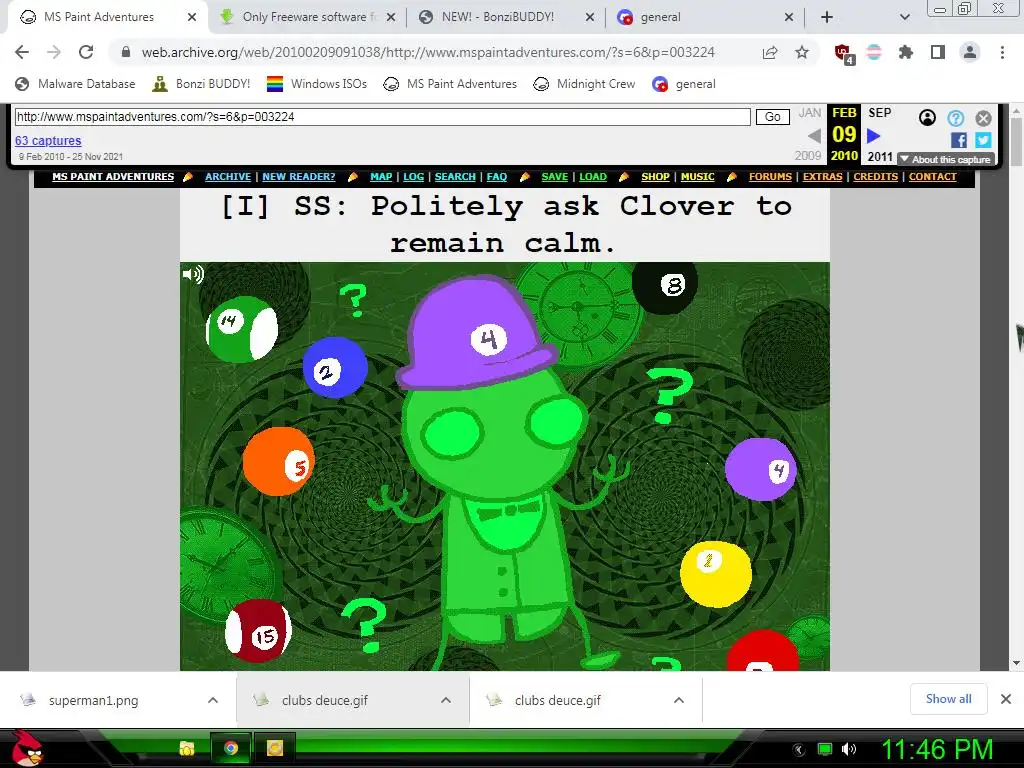Image resolution: width=1024 pixels, height=768 pixels.
Task: Open the Windows ISOs bookmark
Action: point(317,84)
